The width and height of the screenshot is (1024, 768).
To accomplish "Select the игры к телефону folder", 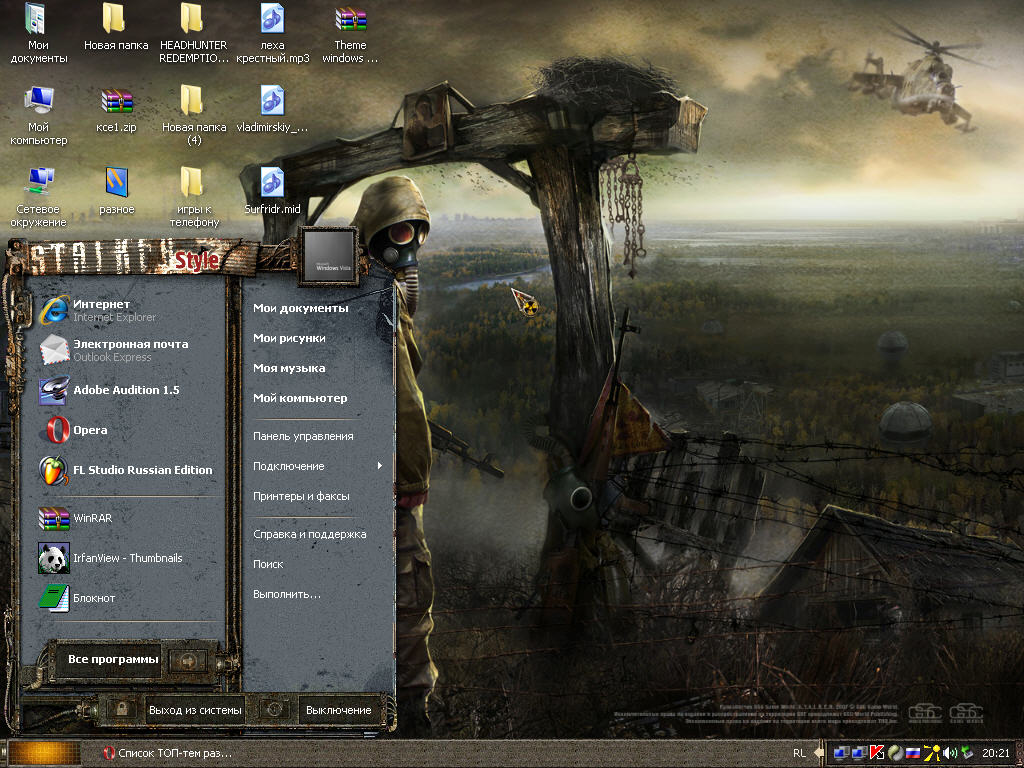I will [x=194, y=197].
